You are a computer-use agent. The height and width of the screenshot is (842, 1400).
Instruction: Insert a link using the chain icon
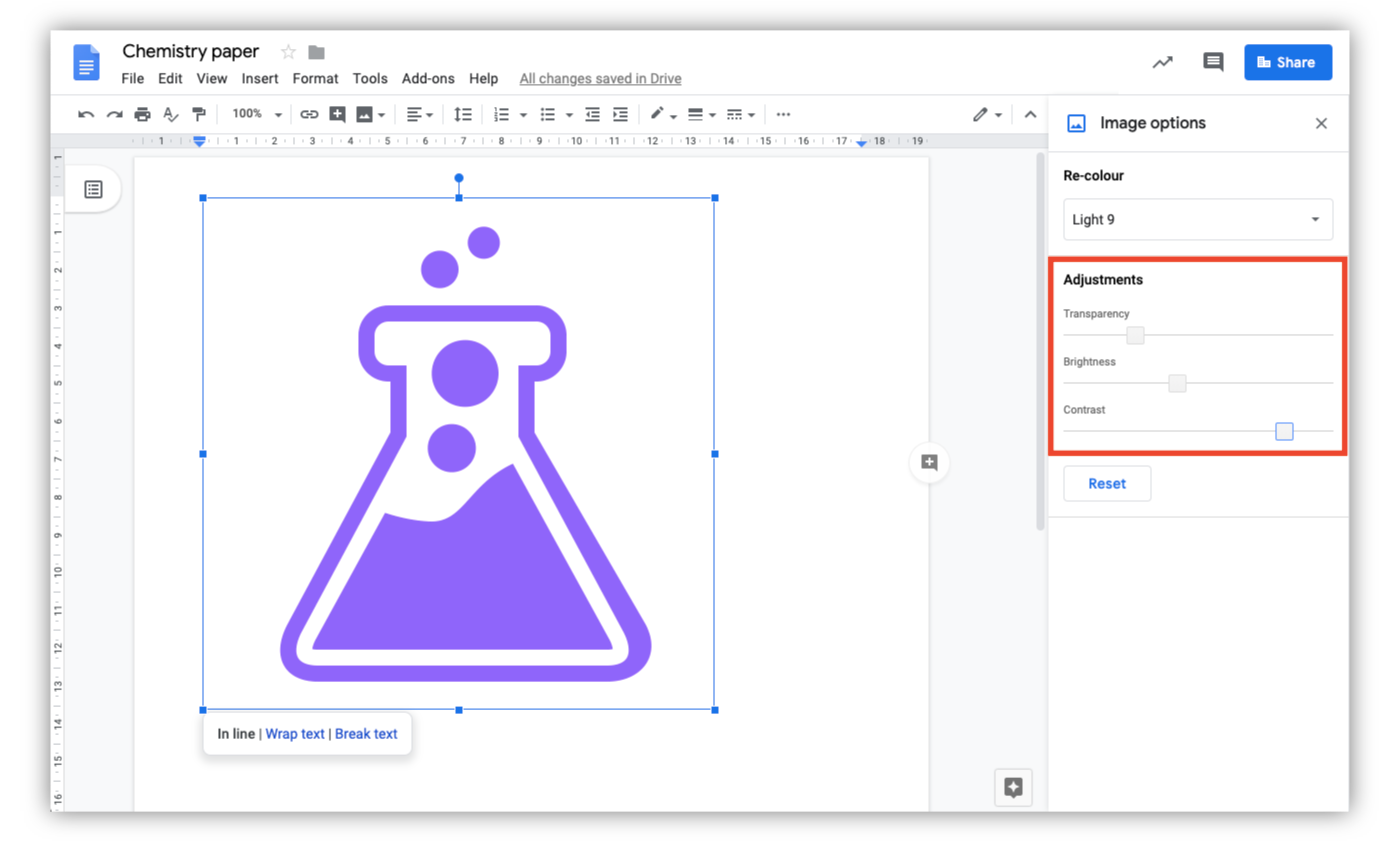pyautogui.click(x=309, y=115)
